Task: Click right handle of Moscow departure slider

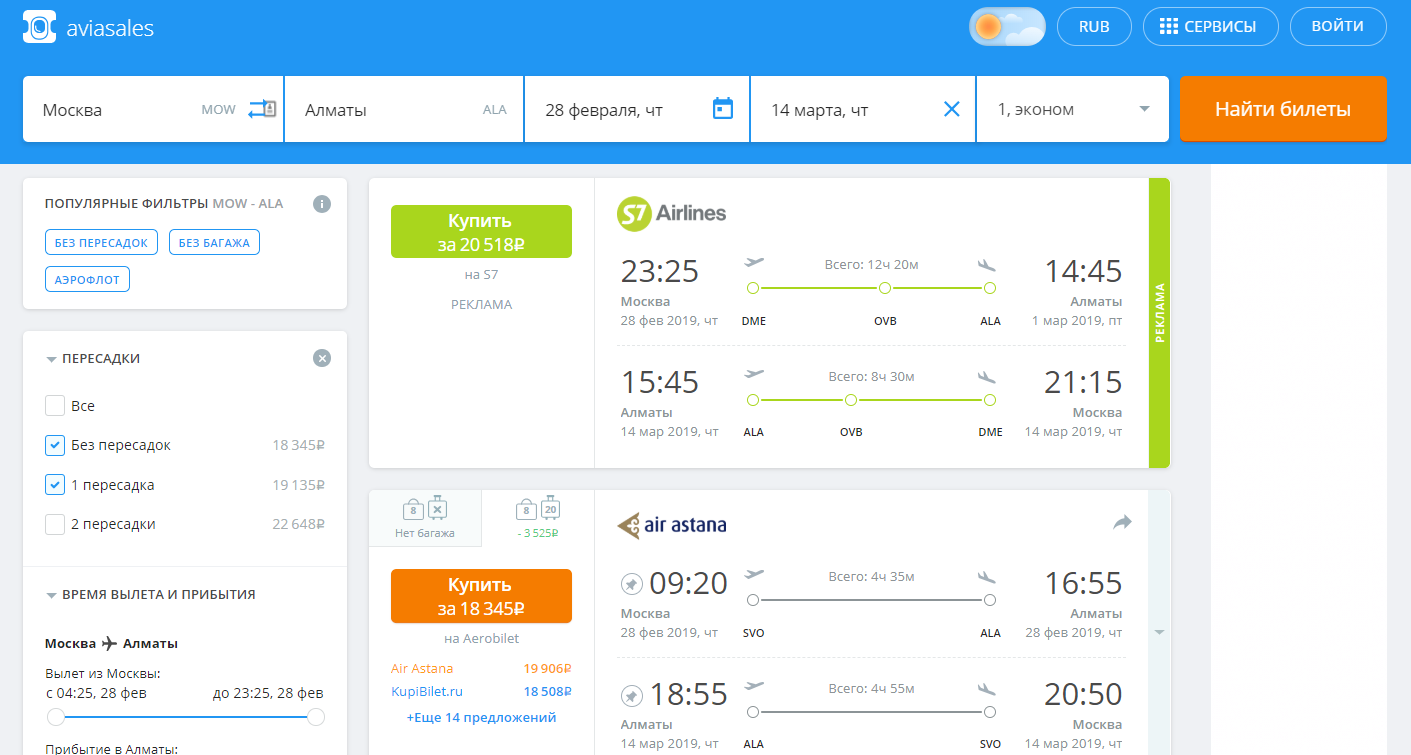Action: [x=316, y=717]
